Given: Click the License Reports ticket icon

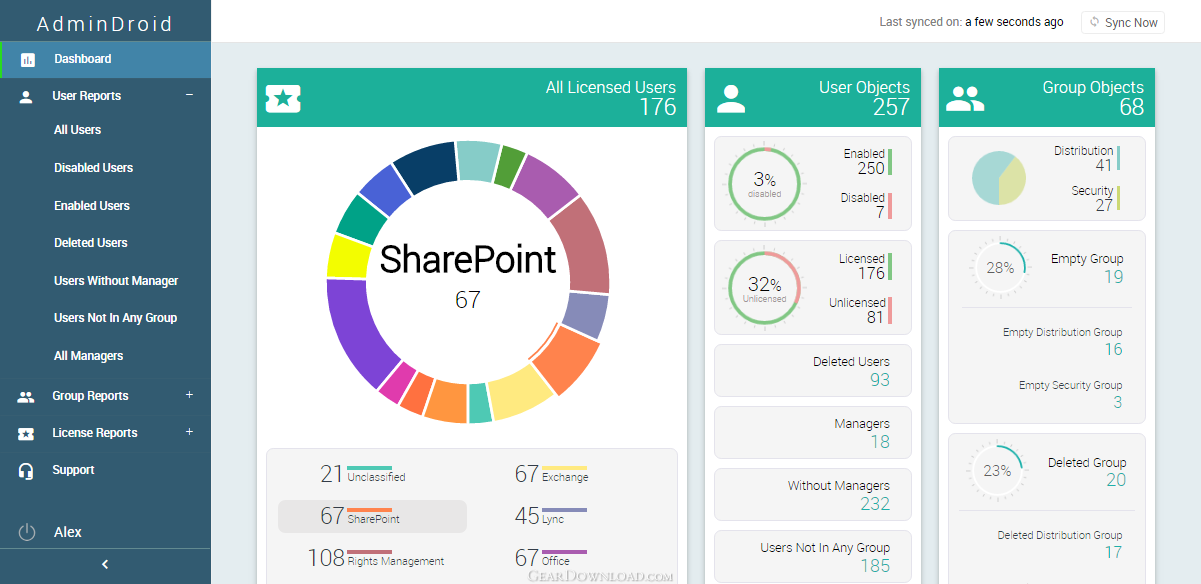Looking at the screenshot, I should [26, 433].
